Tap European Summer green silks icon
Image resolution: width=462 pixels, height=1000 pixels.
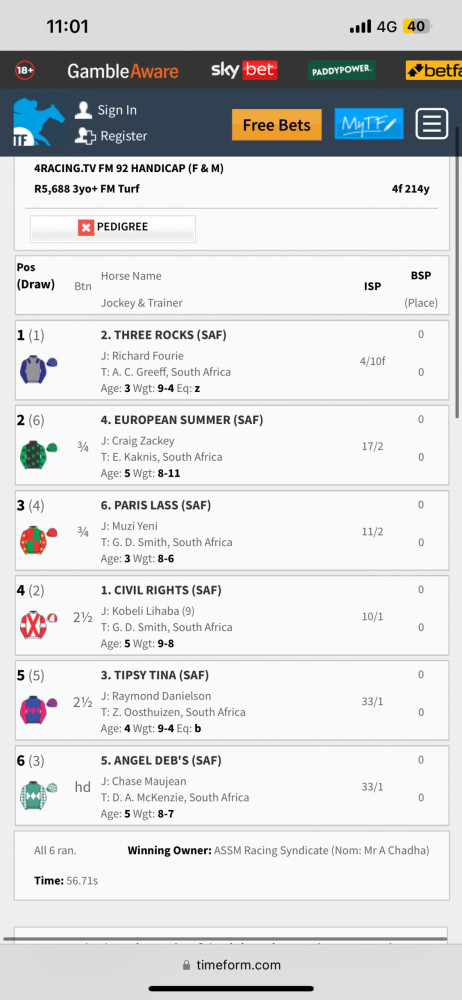[38, 455]
